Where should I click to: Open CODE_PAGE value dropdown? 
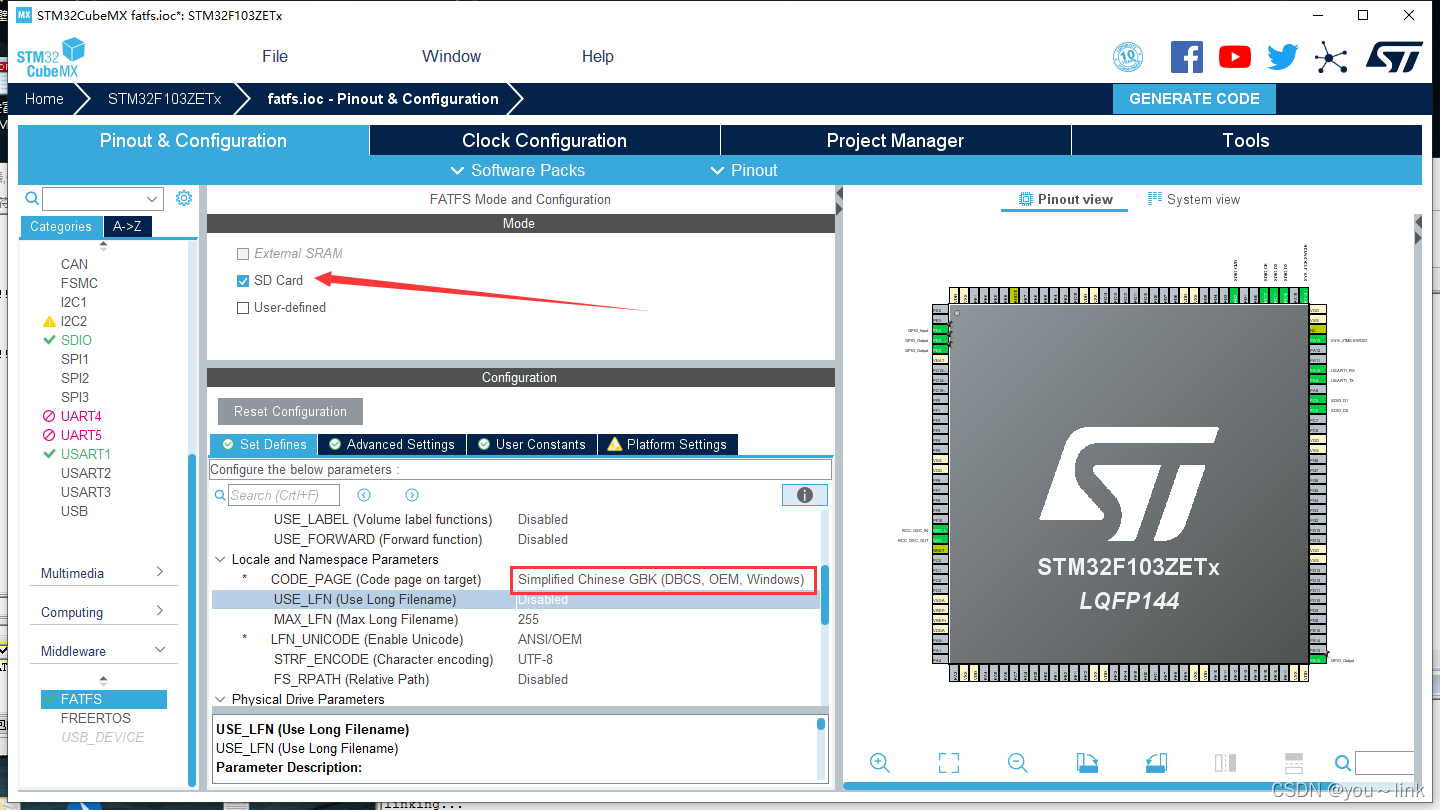661,579
